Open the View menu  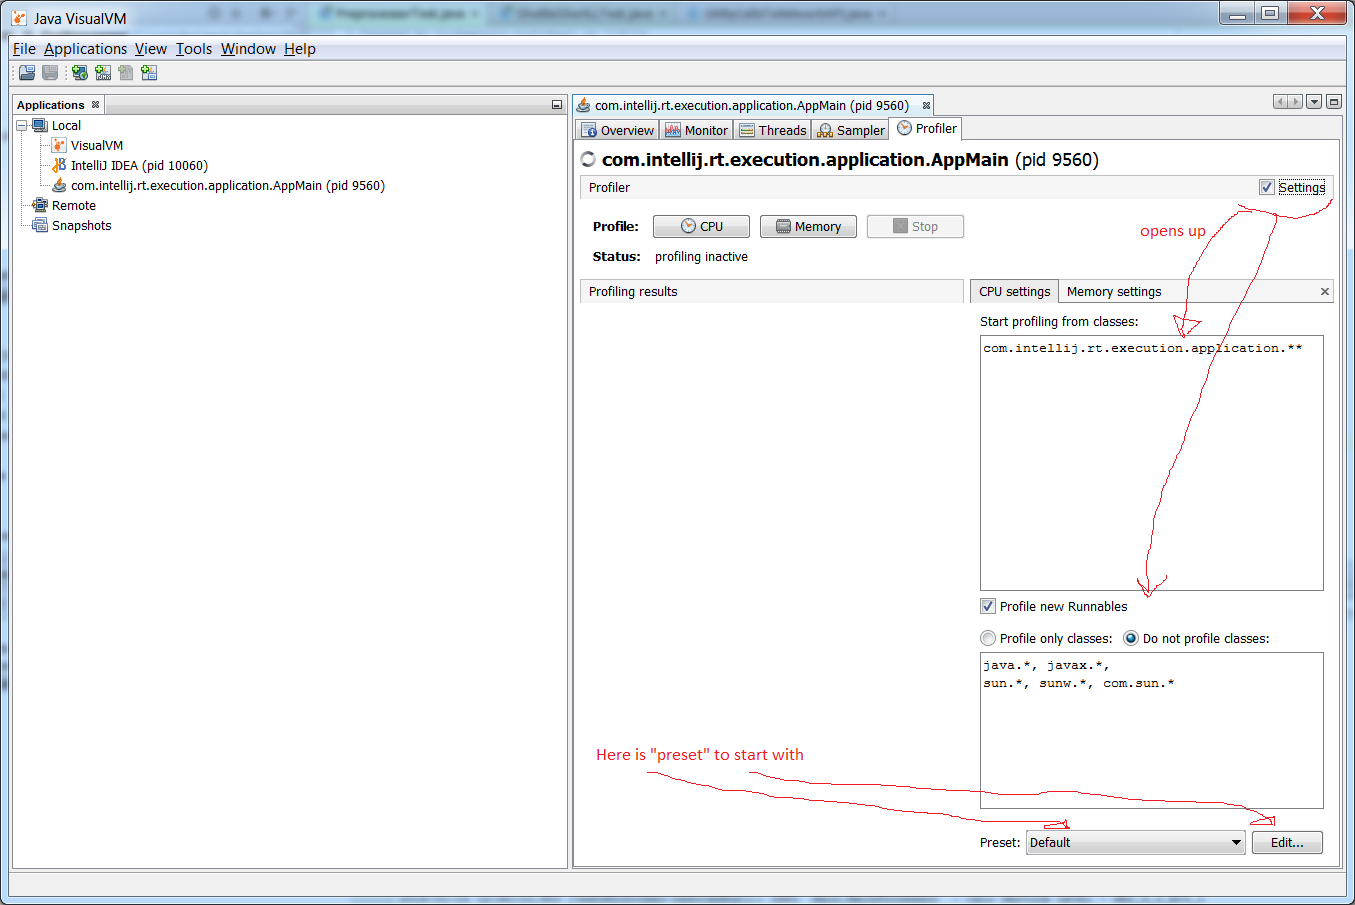tap(151, 48)
